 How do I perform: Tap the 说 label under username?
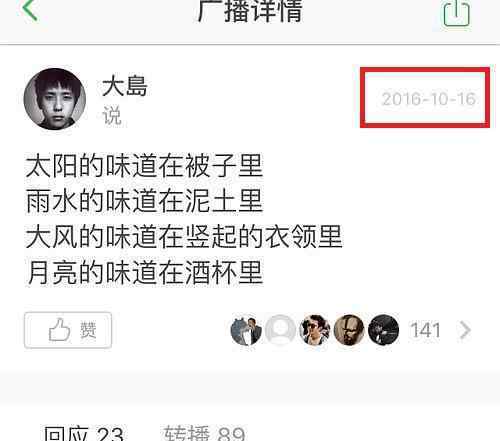tap(112, 116)
